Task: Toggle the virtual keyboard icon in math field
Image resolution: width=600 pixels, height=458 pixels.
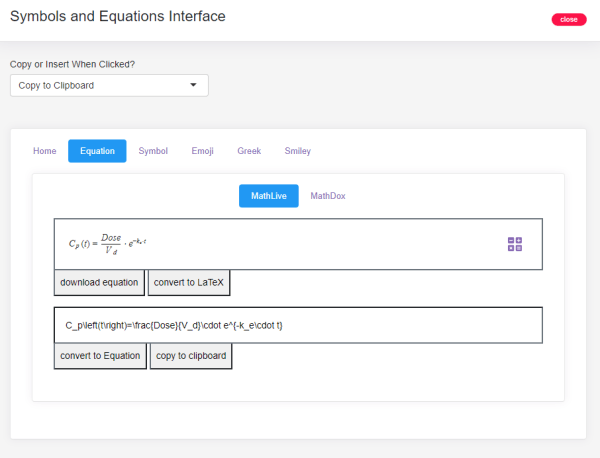Action: (x=515, y=244)
